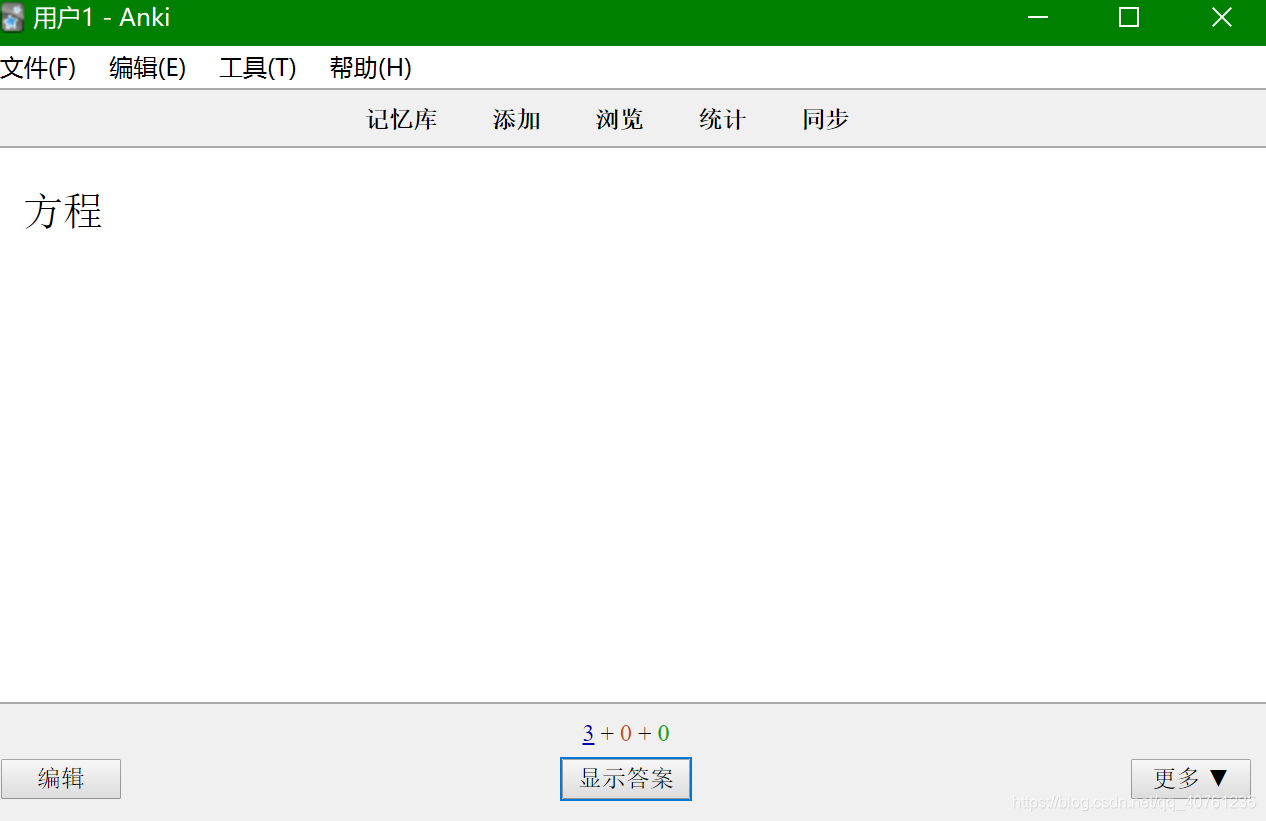1266x821 pixels.
Task: Click the green review count 0
Action: pos(662,733)
